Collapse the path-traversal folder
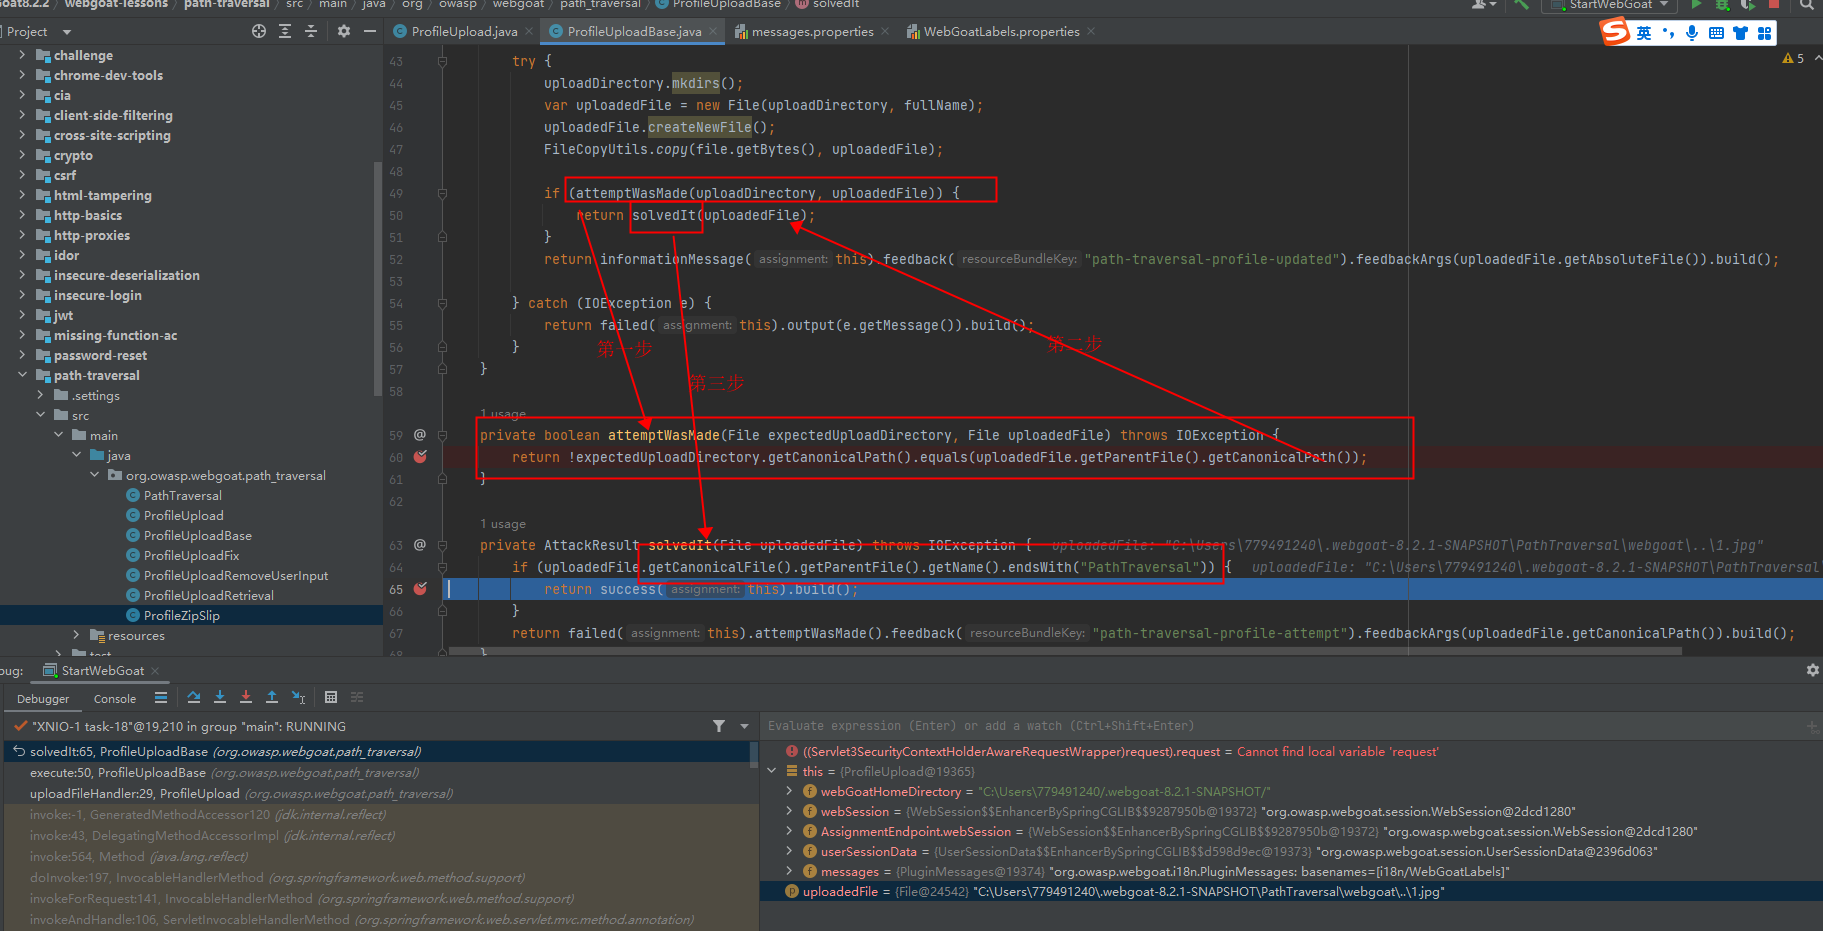Image resolution: width=1823 pixels, height=931 pixels. pos(22,375)
